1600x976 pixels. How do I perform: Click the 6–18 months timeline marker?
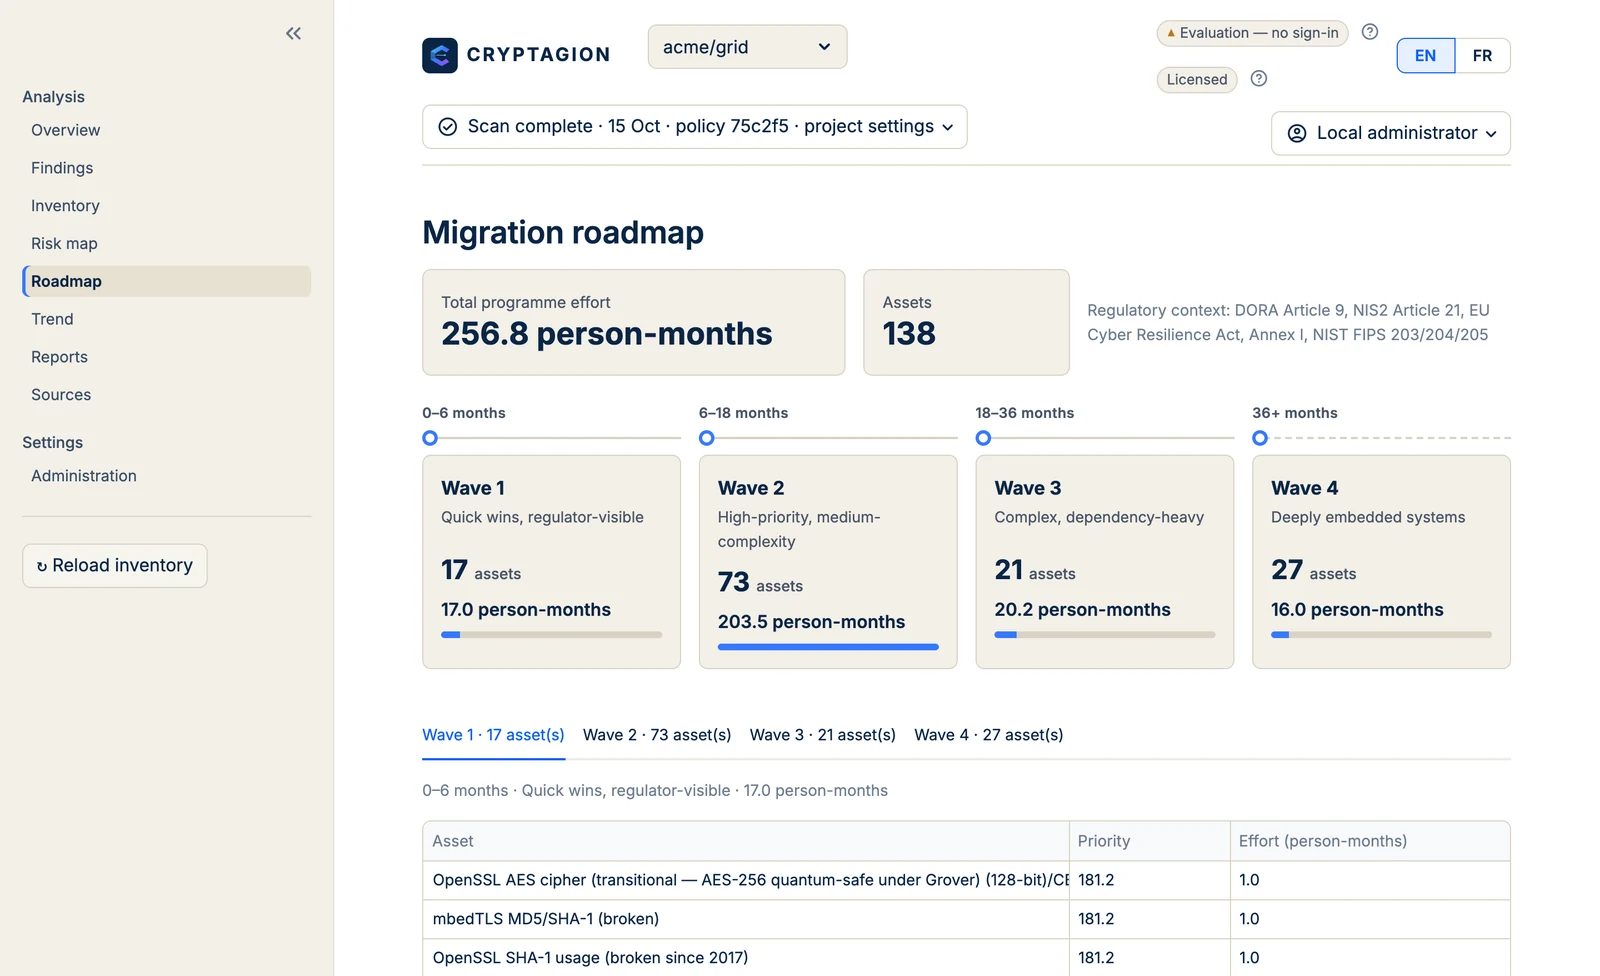[x=707, y=438]
